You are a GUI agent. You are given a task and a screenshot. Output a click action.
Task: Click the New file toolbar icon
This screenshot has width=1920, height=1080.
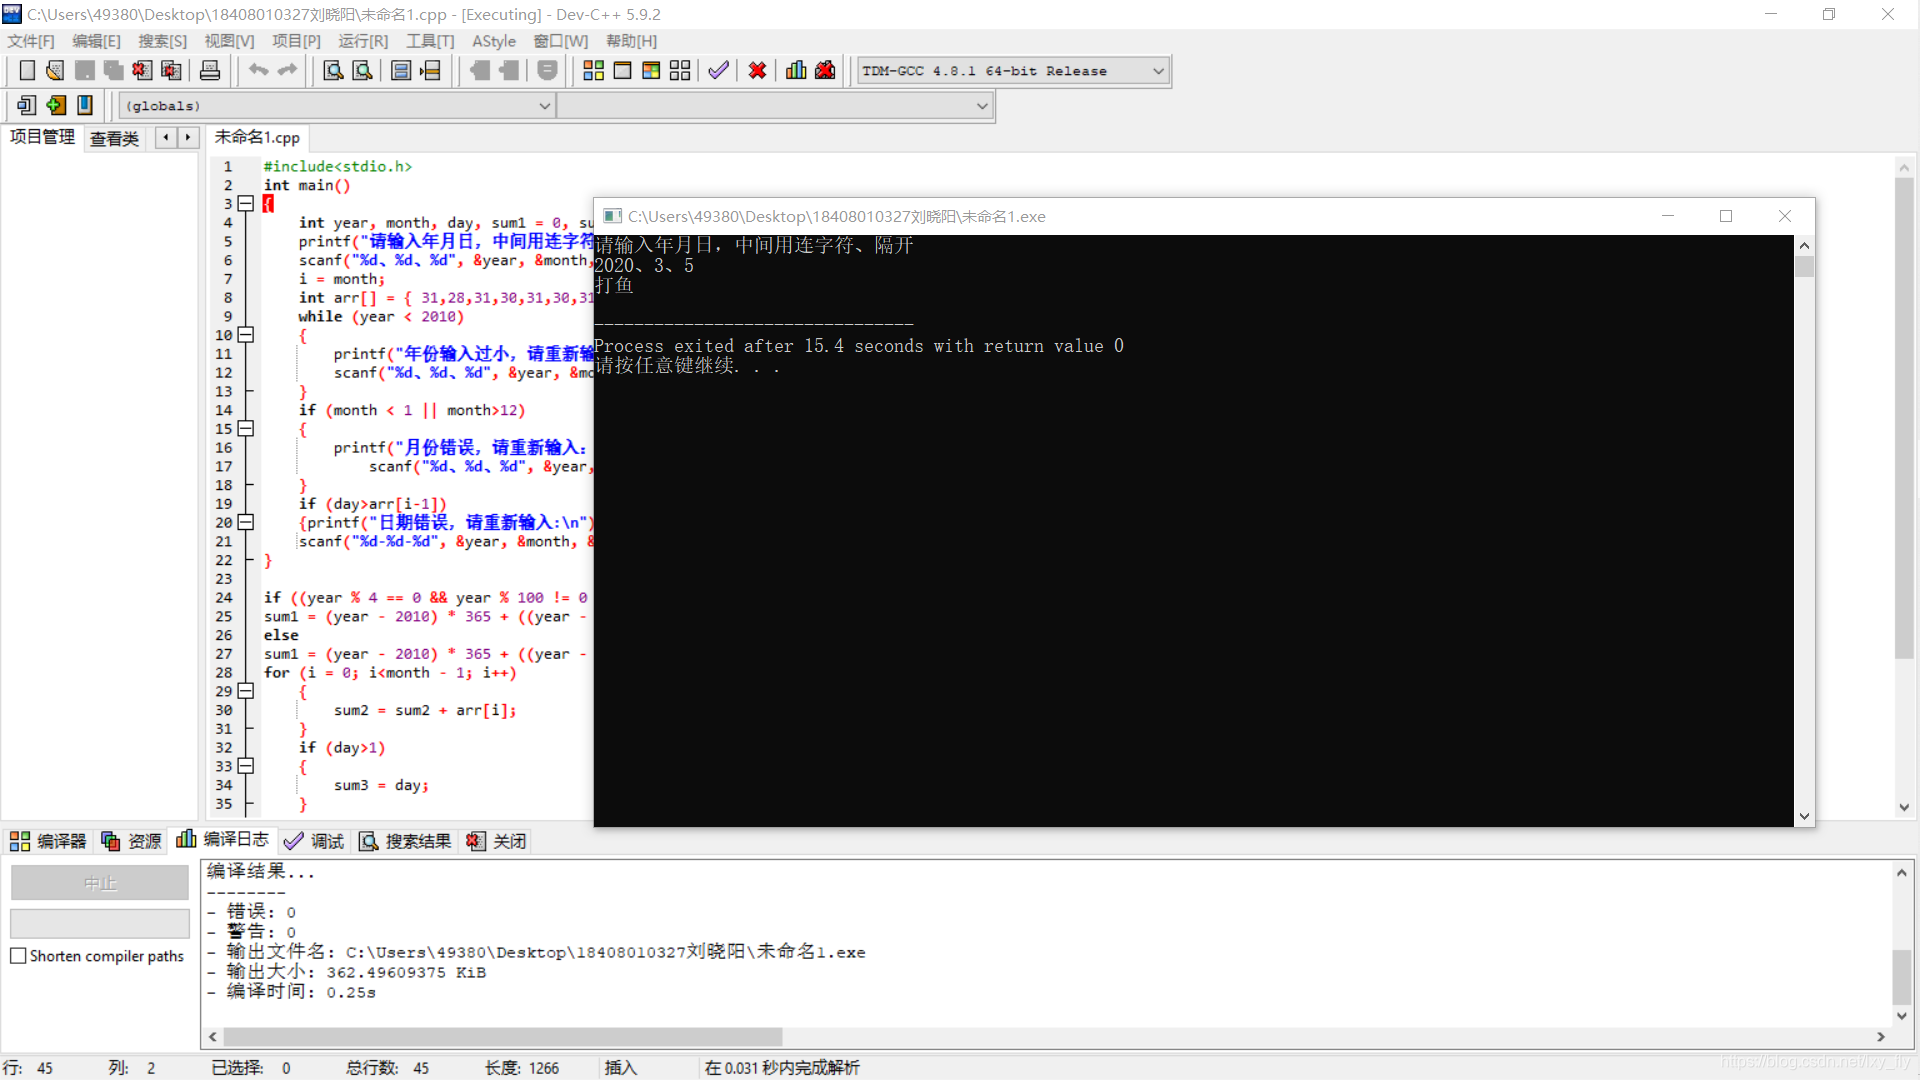[x=27, y=70]
